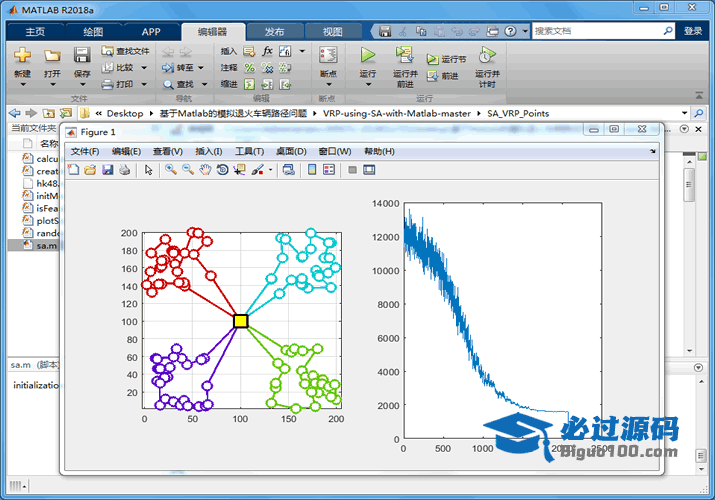
Task: Click the editor vertical scrollbar thumb
Action: click(x=689, y=185)
